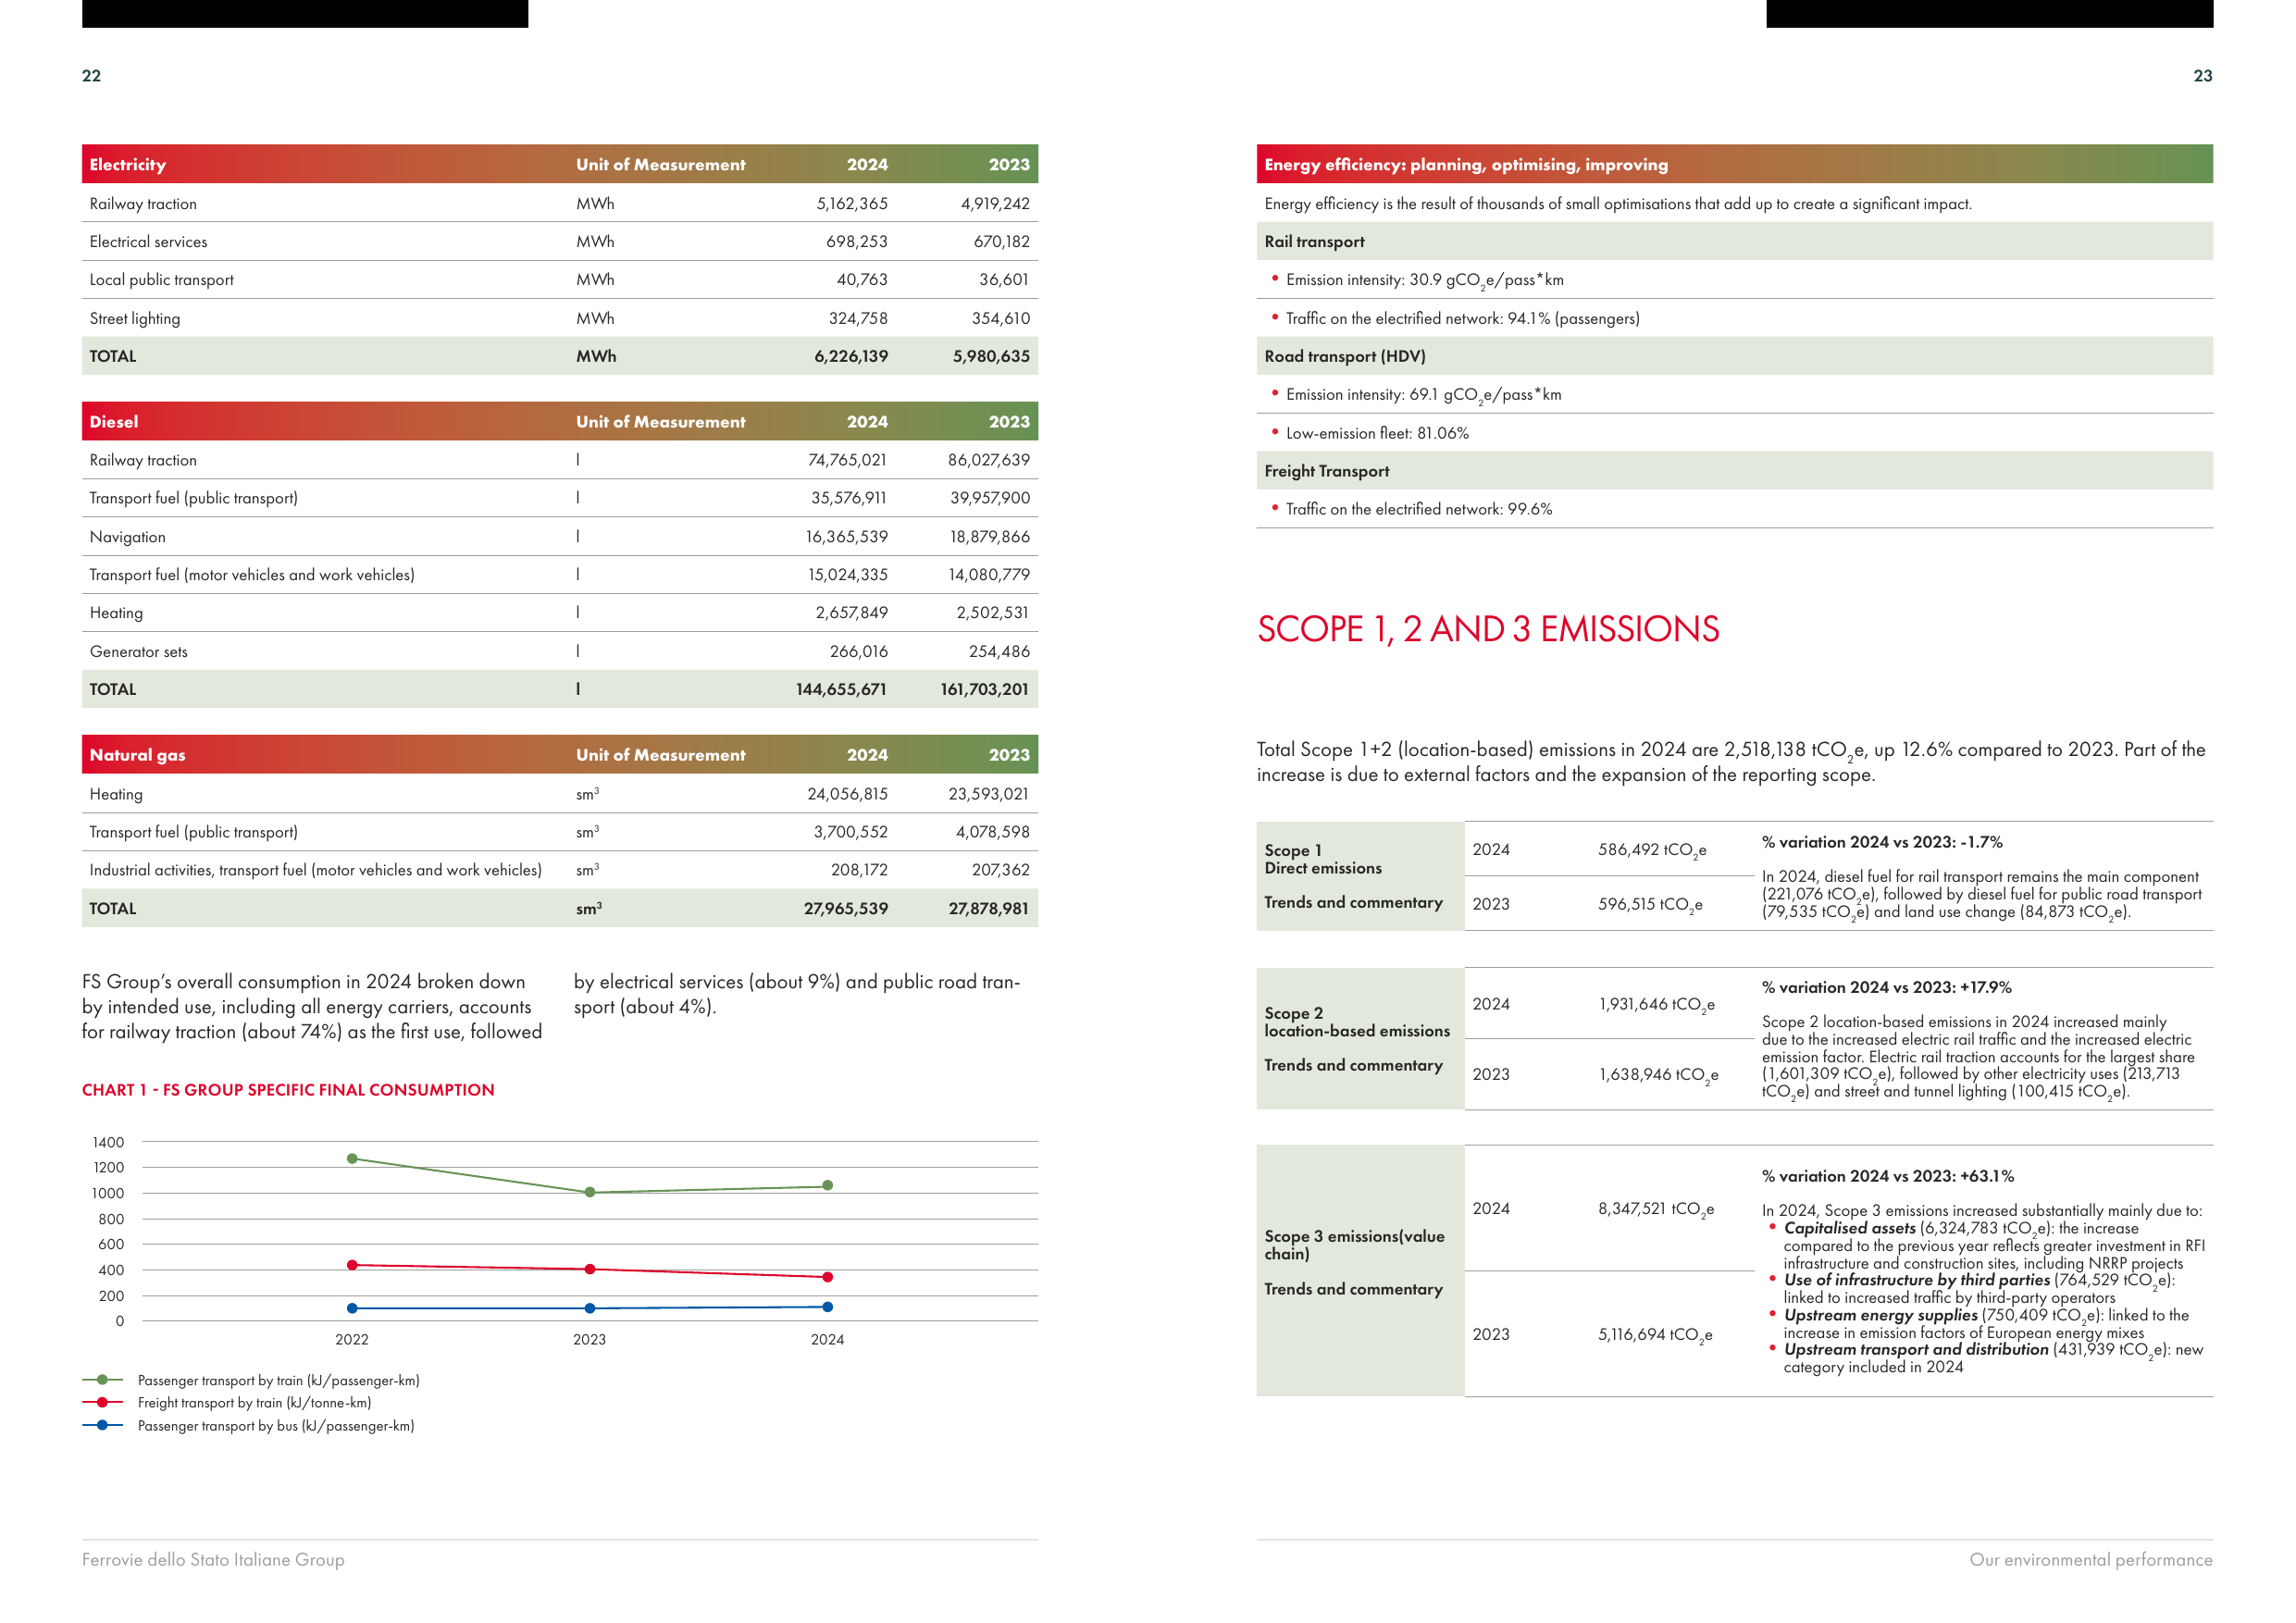Click the Electricity table header
The width and height of the screenshot is (2296, 1623).
560,164
